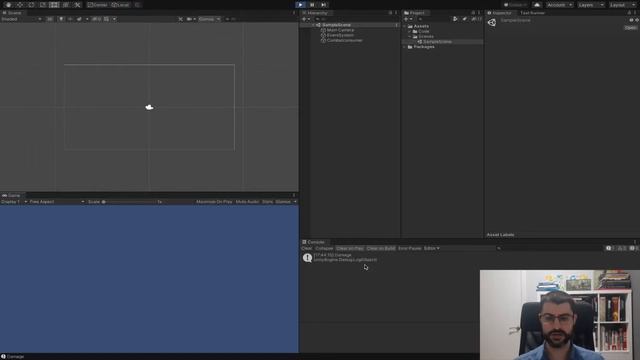Select the Rect tool

pos(54,5)
